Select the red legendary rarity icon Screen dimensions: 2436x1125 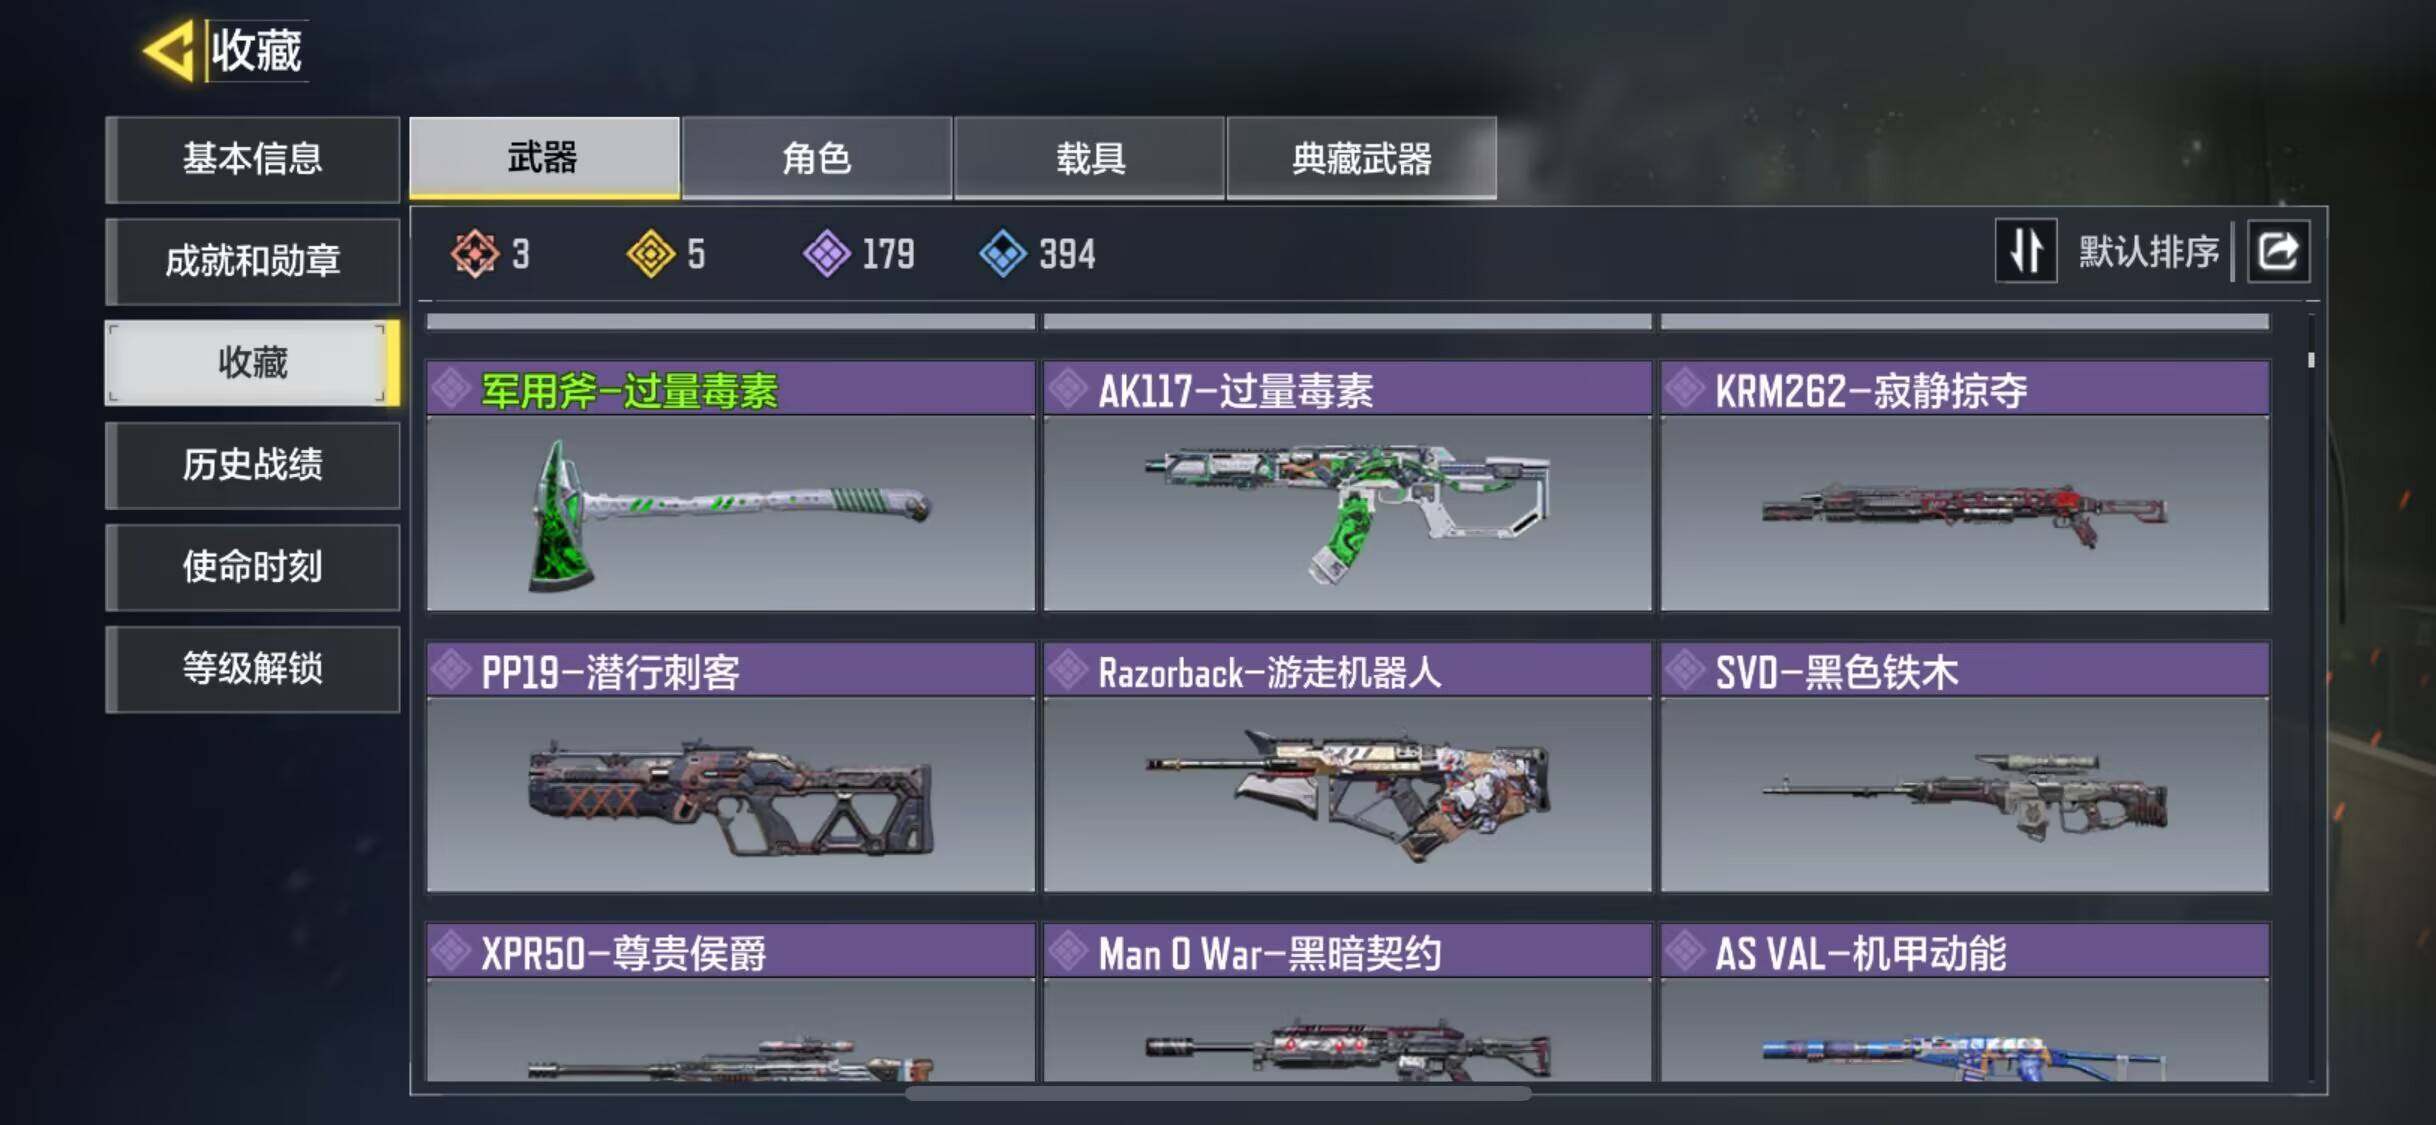click(475, 253)
